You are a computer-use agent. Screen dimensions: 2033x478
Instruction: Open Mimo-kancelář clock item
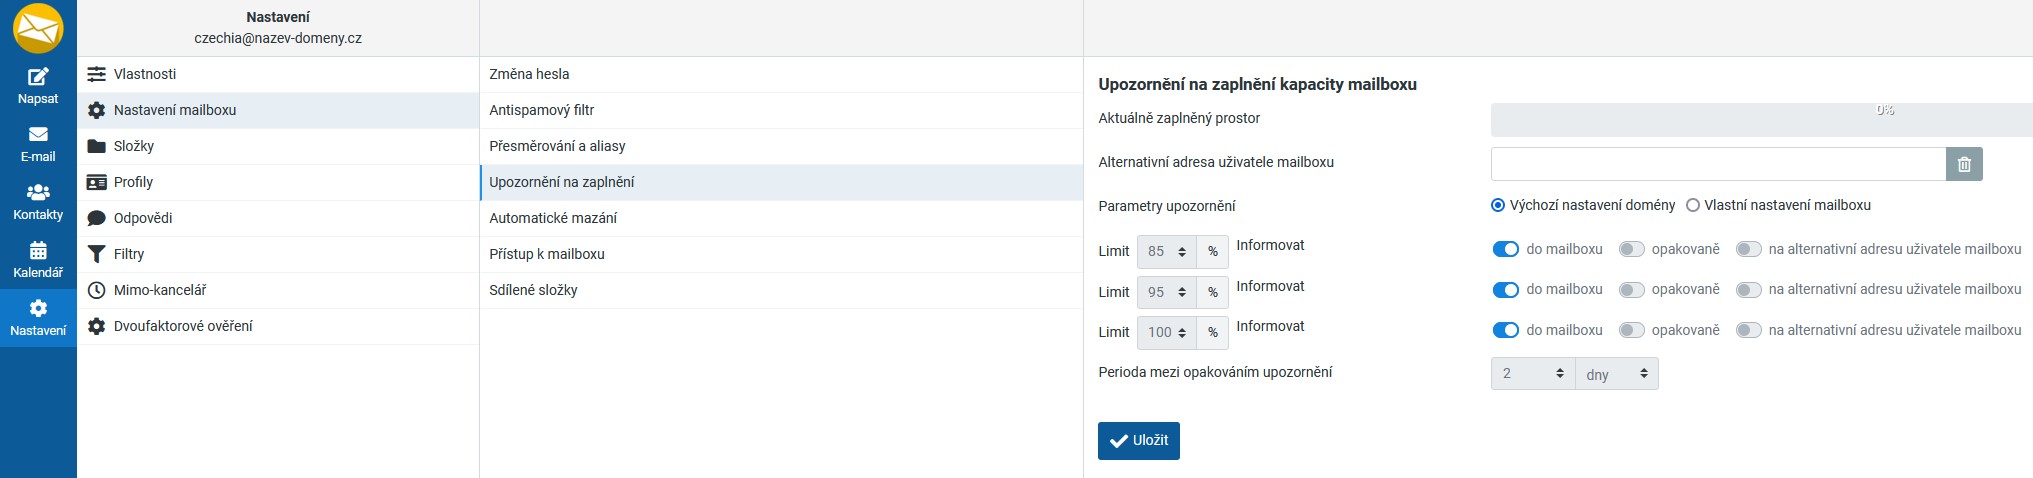159,290
